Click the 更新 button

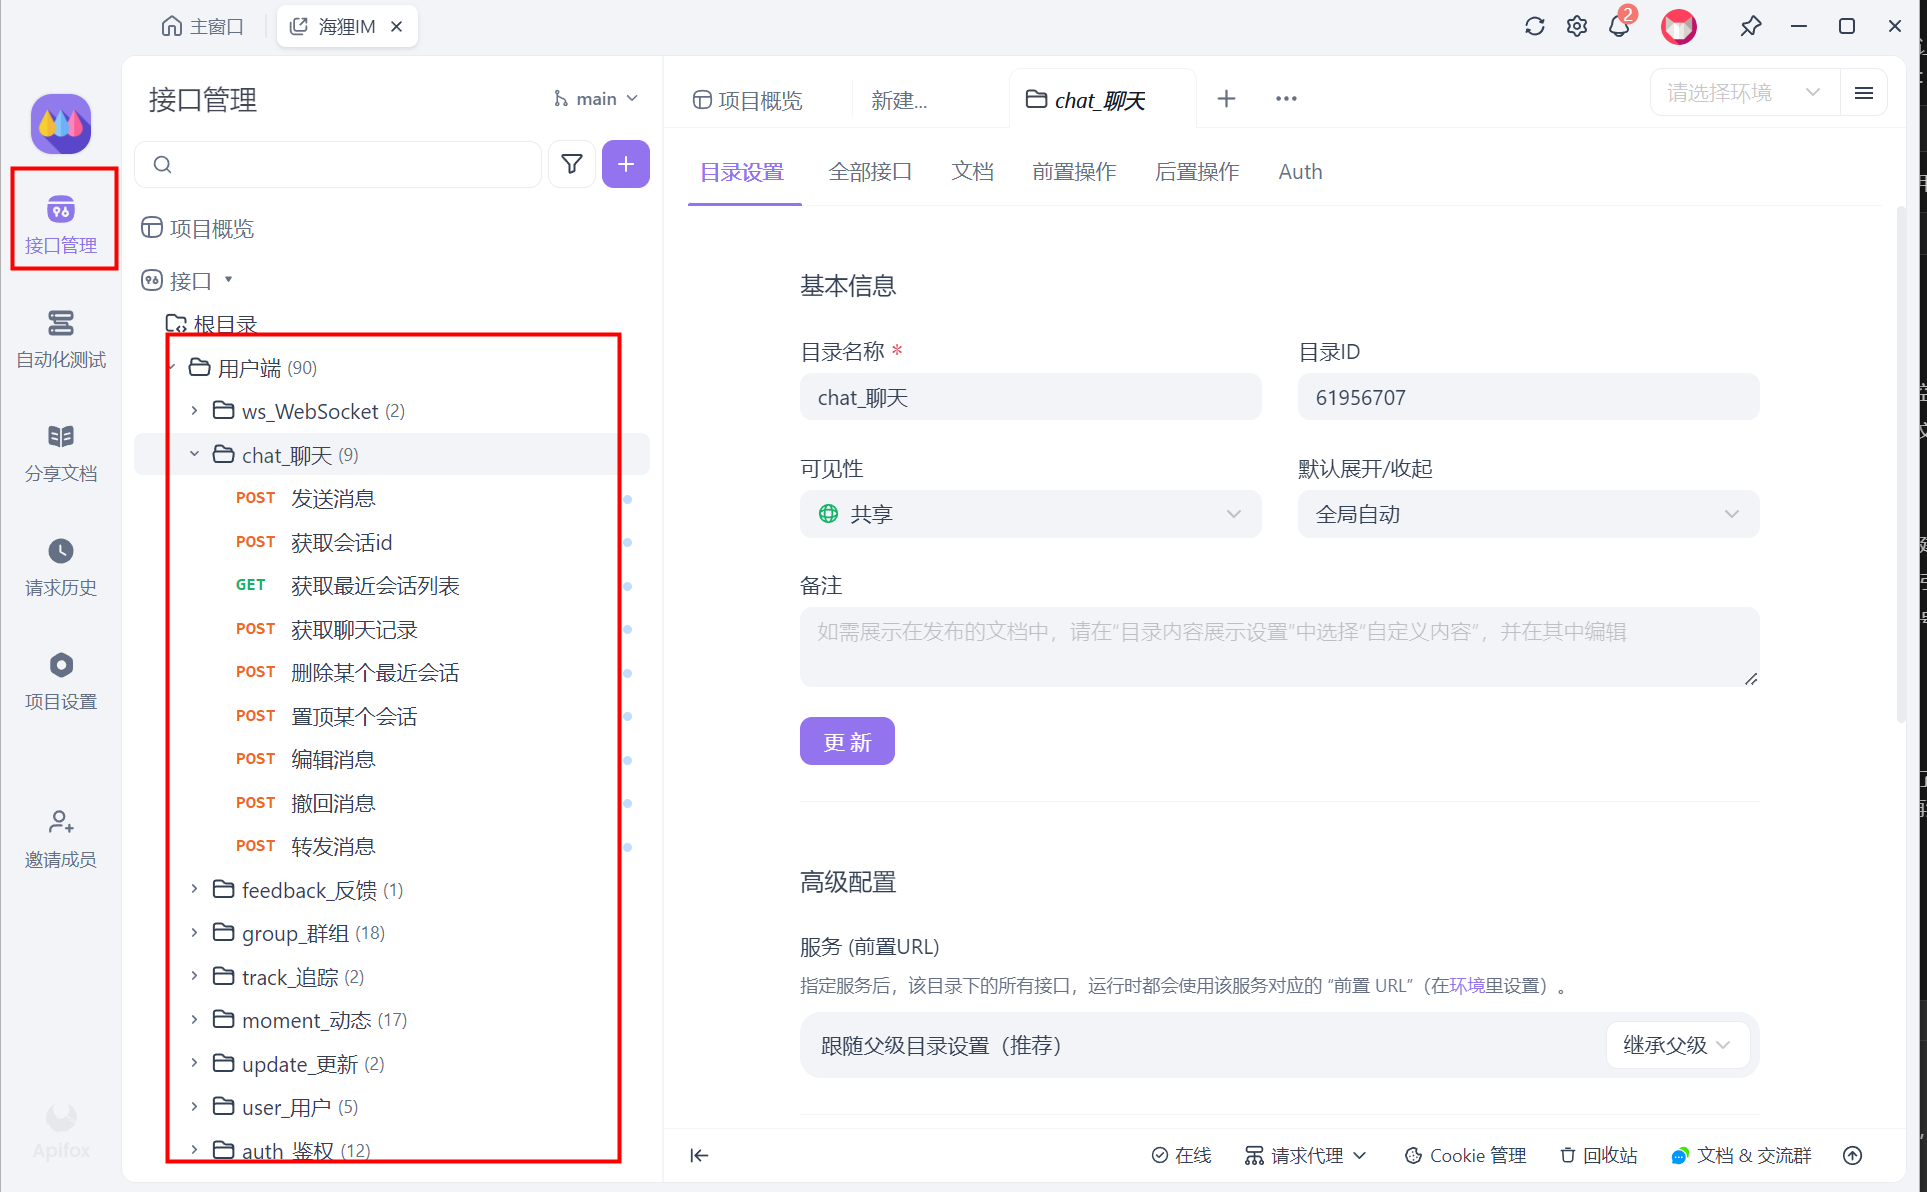click(x=847, y=742)
